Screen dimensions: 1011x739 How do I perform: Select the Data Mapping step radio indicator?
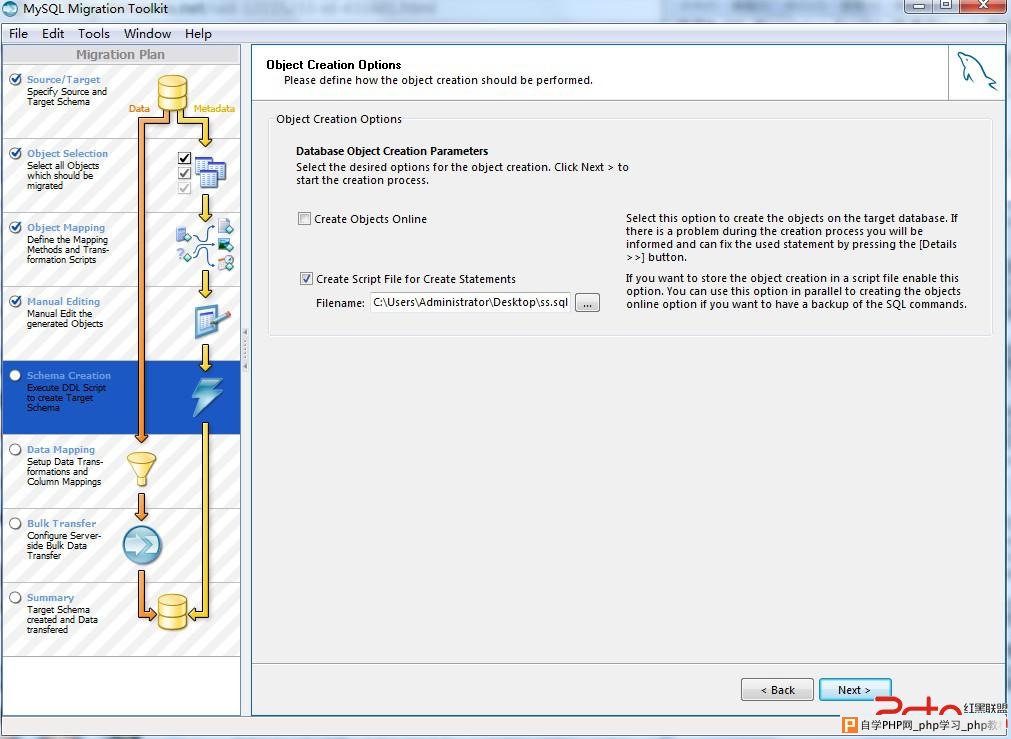pyautogui.click(x=15, y=449)
